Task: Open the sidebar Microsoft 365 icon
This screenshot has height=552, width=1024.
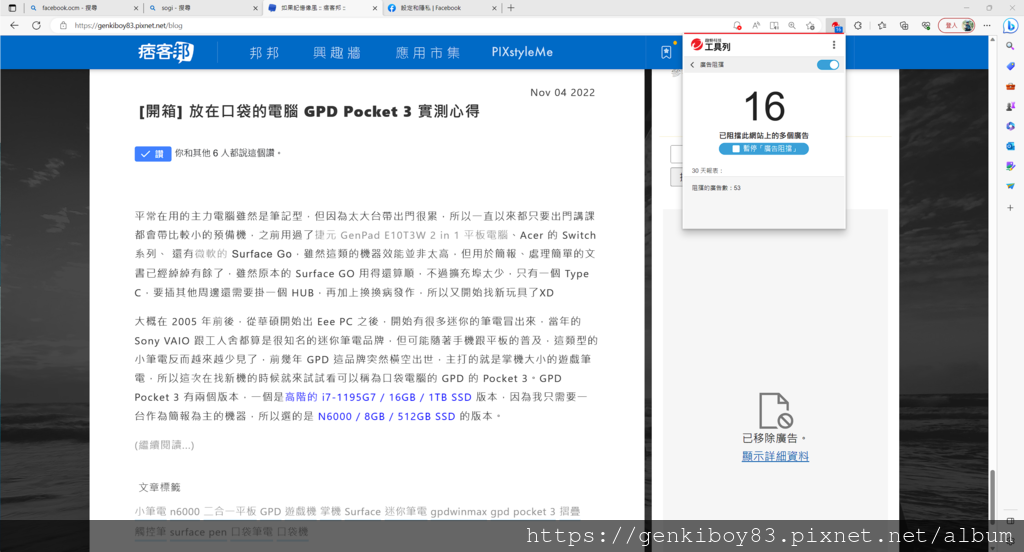Action: click(1010, 126)
